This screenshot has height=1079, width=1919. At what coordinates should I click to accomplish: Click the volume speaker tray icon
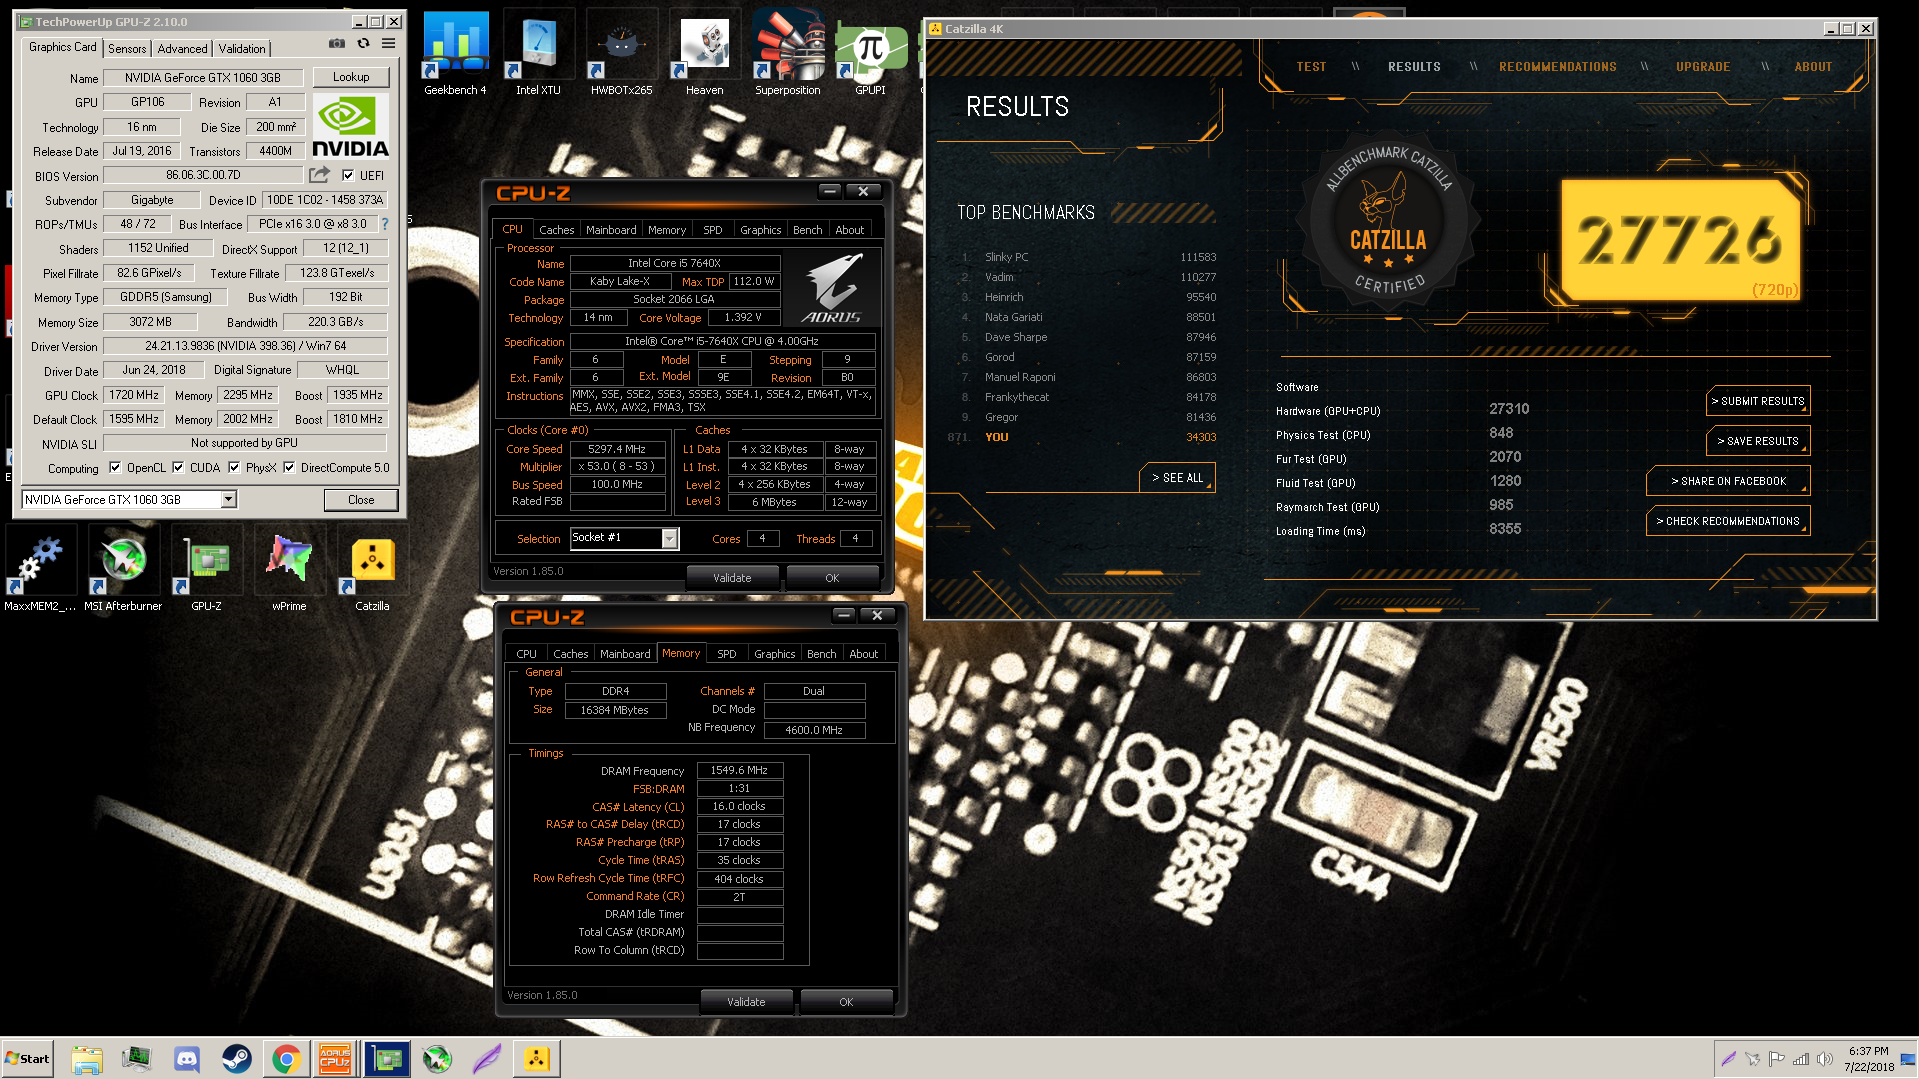click(x=1825, y=1058)
